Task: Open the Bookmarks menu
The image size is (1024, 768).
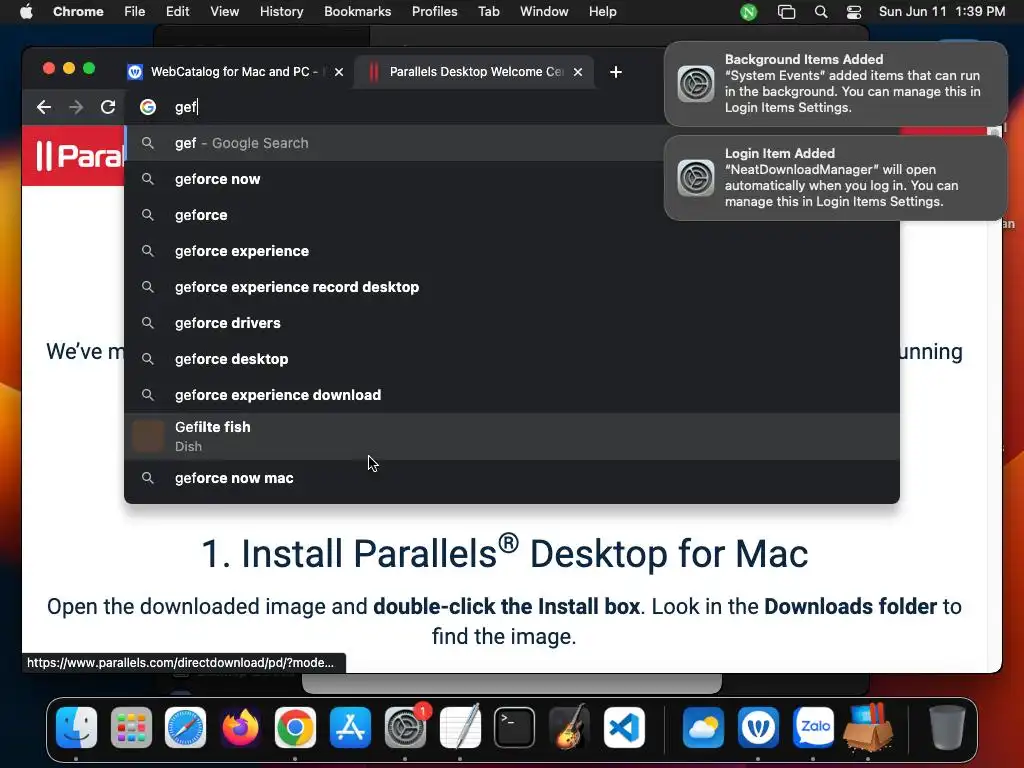Action: point(357,11)
